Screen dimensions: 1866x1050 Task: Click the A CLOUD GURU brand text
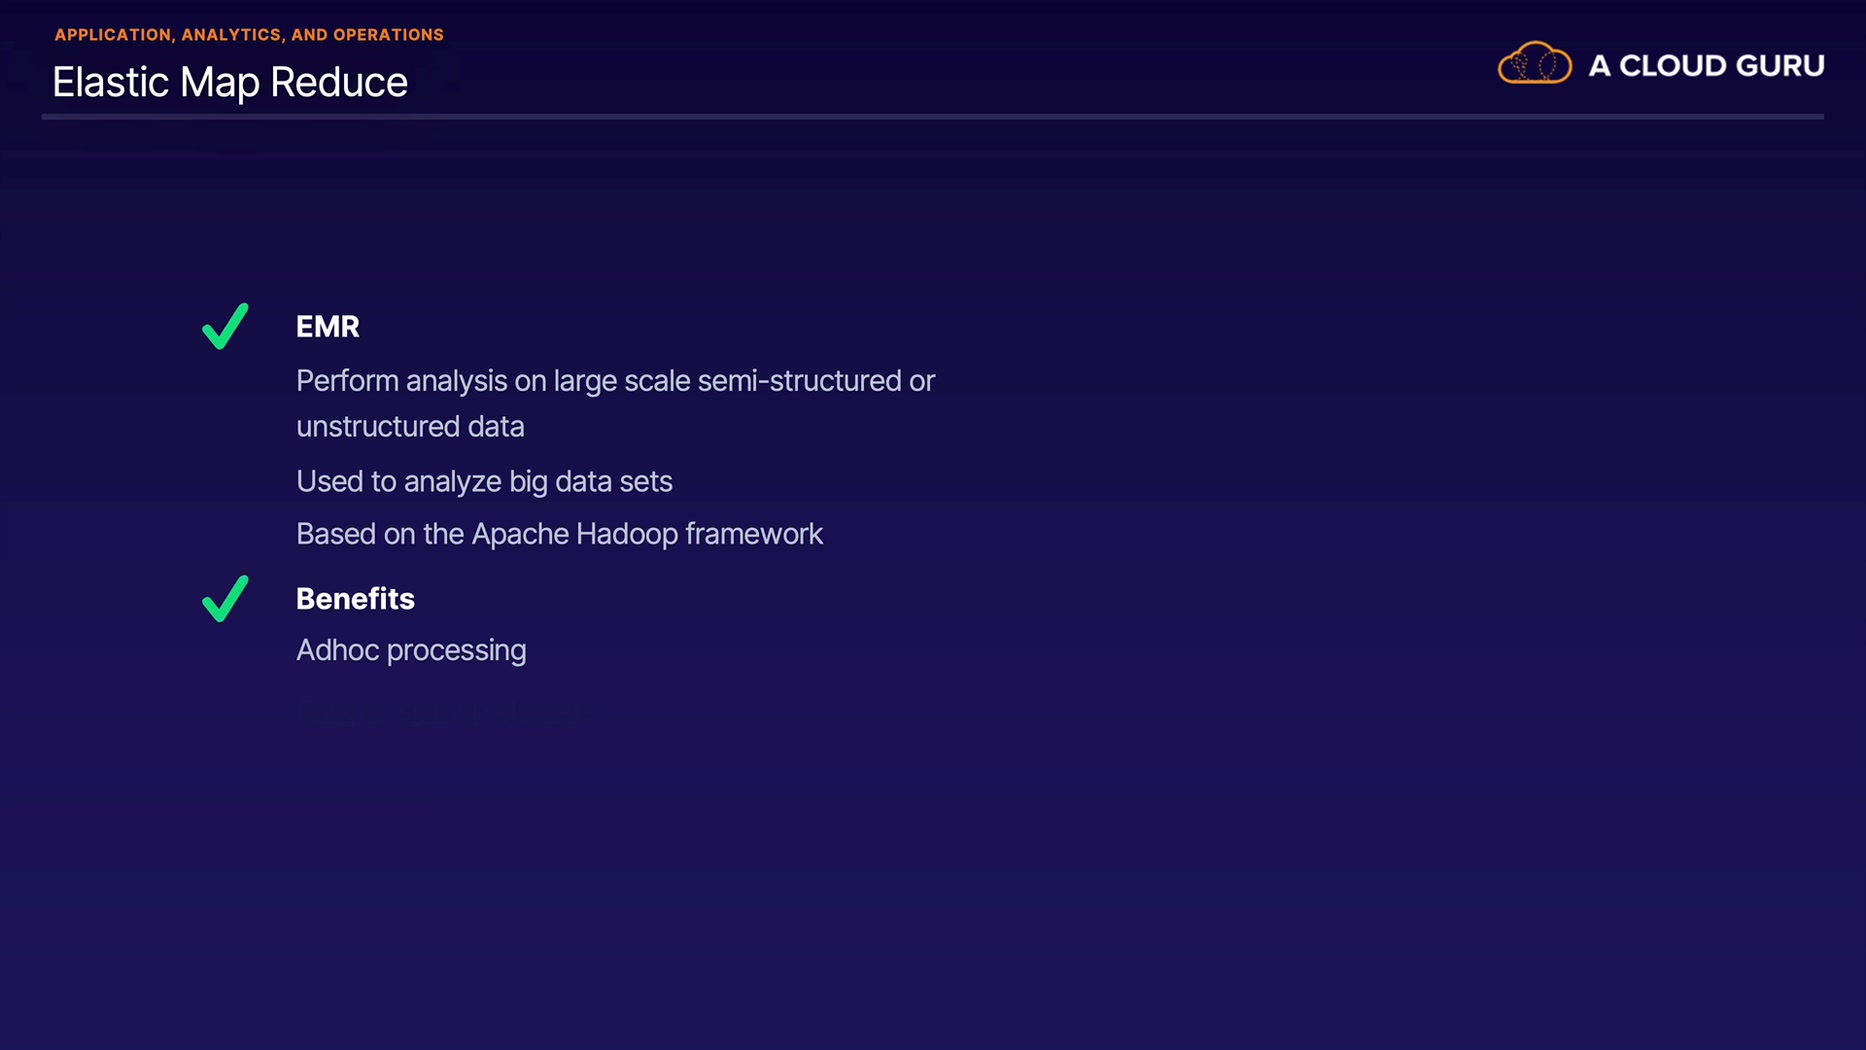coord(1705,66)
